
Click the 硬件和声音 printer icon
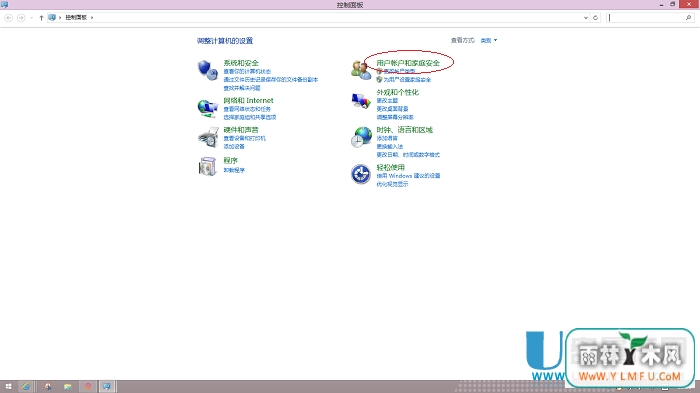208,137
